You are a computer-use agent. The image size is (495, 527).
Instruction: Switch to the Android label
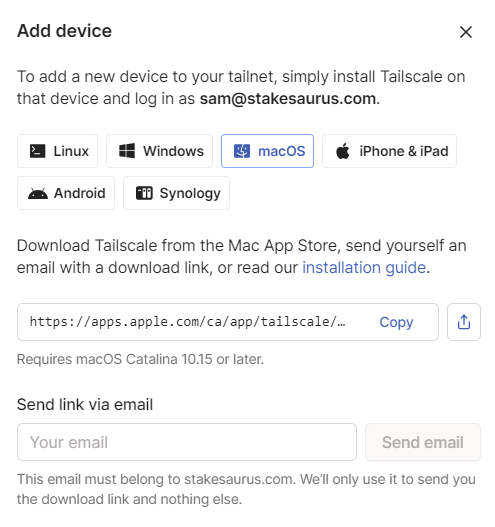[x=80, y=193]
